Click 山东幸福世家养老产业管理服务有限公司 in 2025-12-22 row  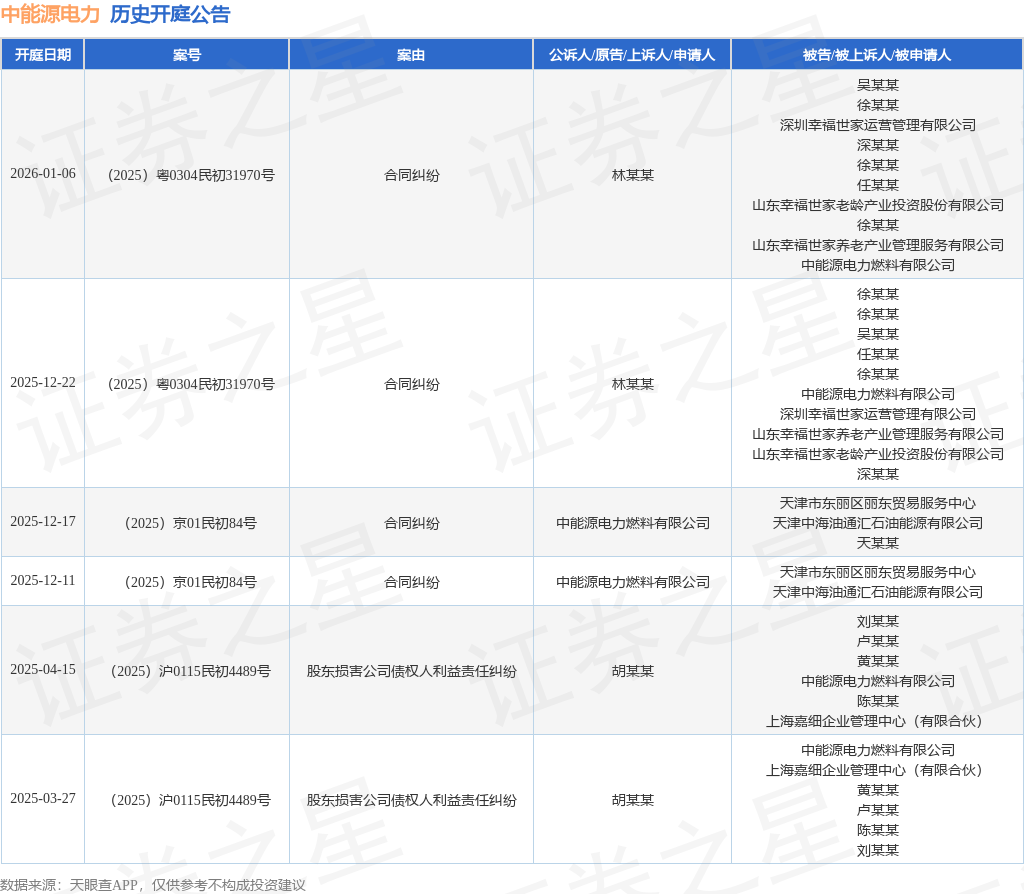coord(878,434)
